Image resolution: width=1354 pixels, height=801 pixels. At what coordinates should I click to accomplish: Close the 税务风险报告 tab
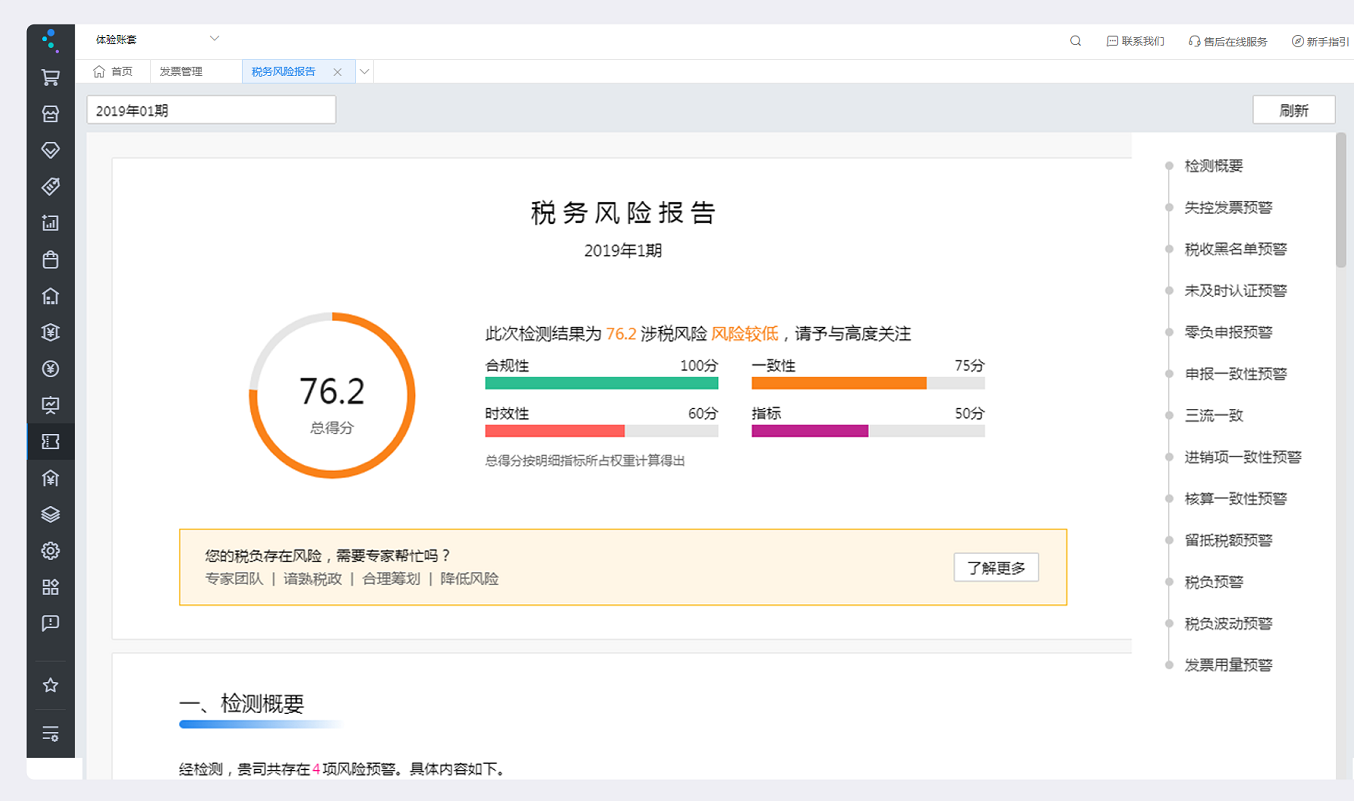click(337, 72)
